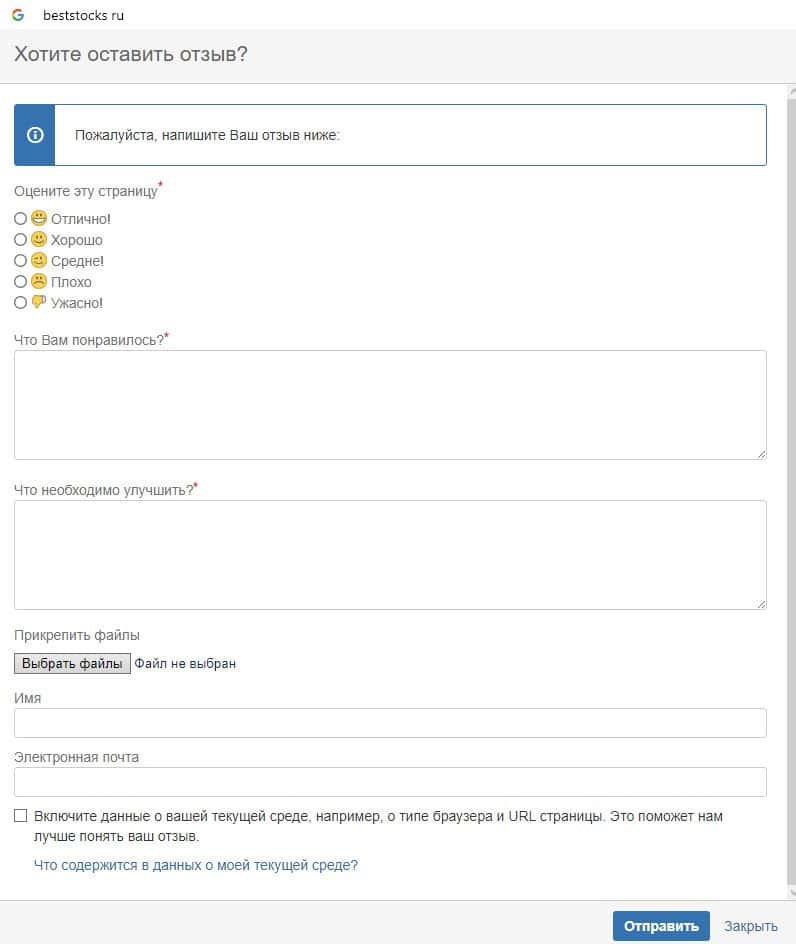Click the Google favicon in the tab

[x=18, y=15]
